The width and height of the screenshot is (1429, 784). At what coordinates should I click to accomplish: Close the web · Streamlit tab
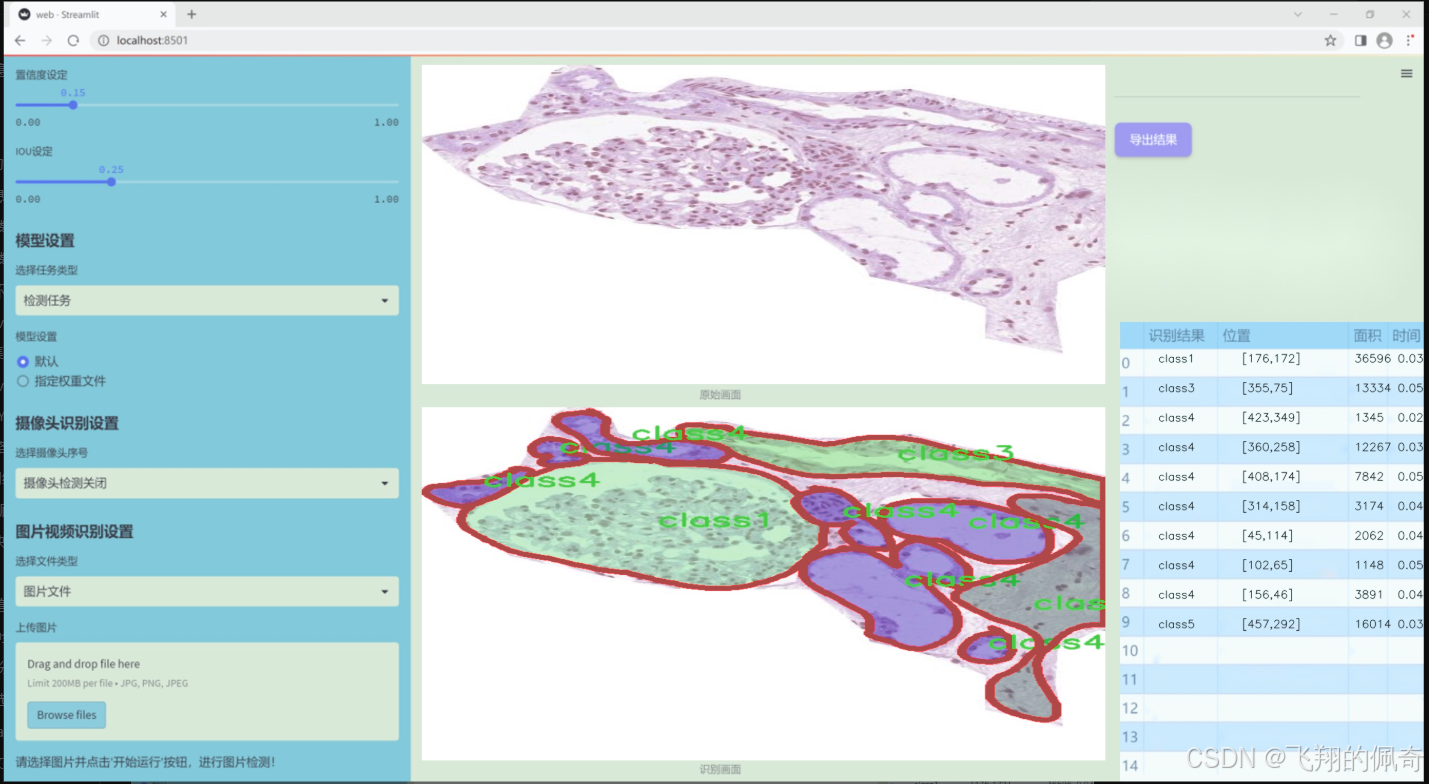[162, 14]
